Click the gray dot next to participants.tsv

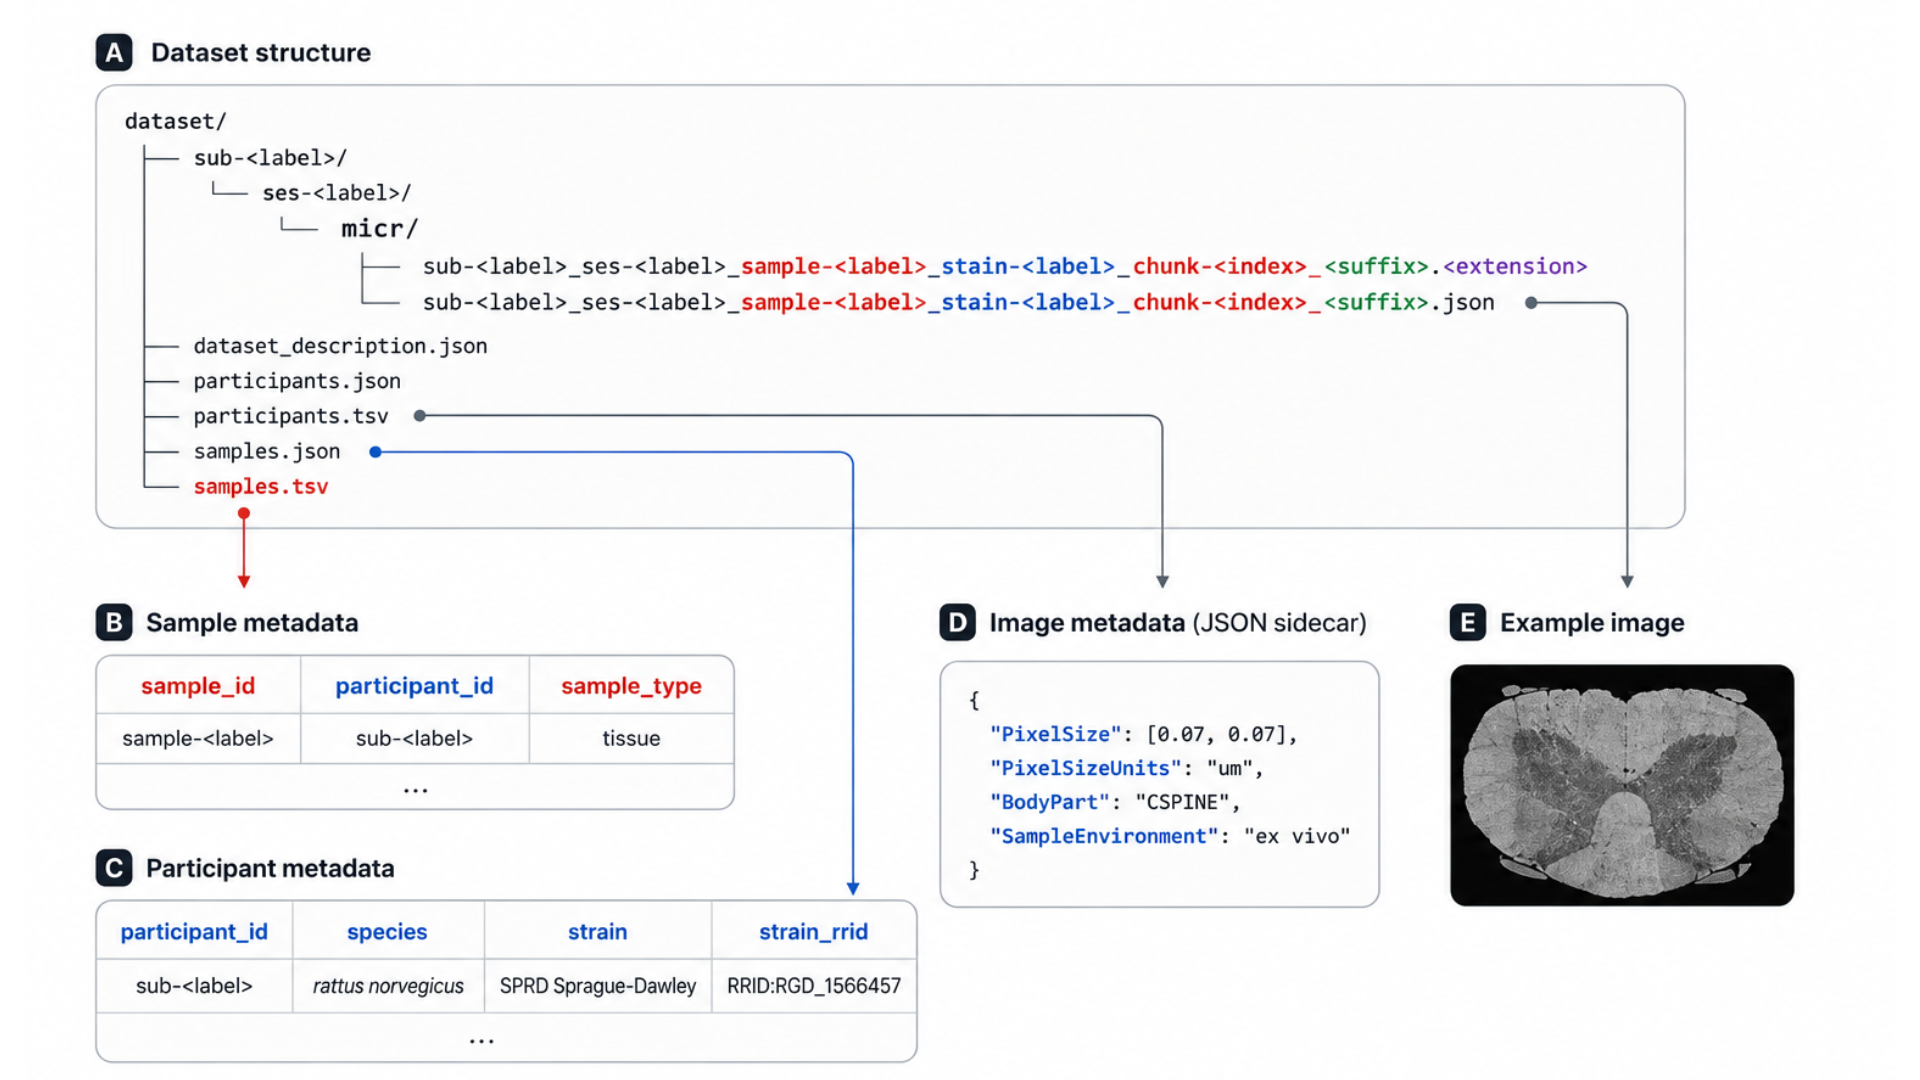point(420,416)
